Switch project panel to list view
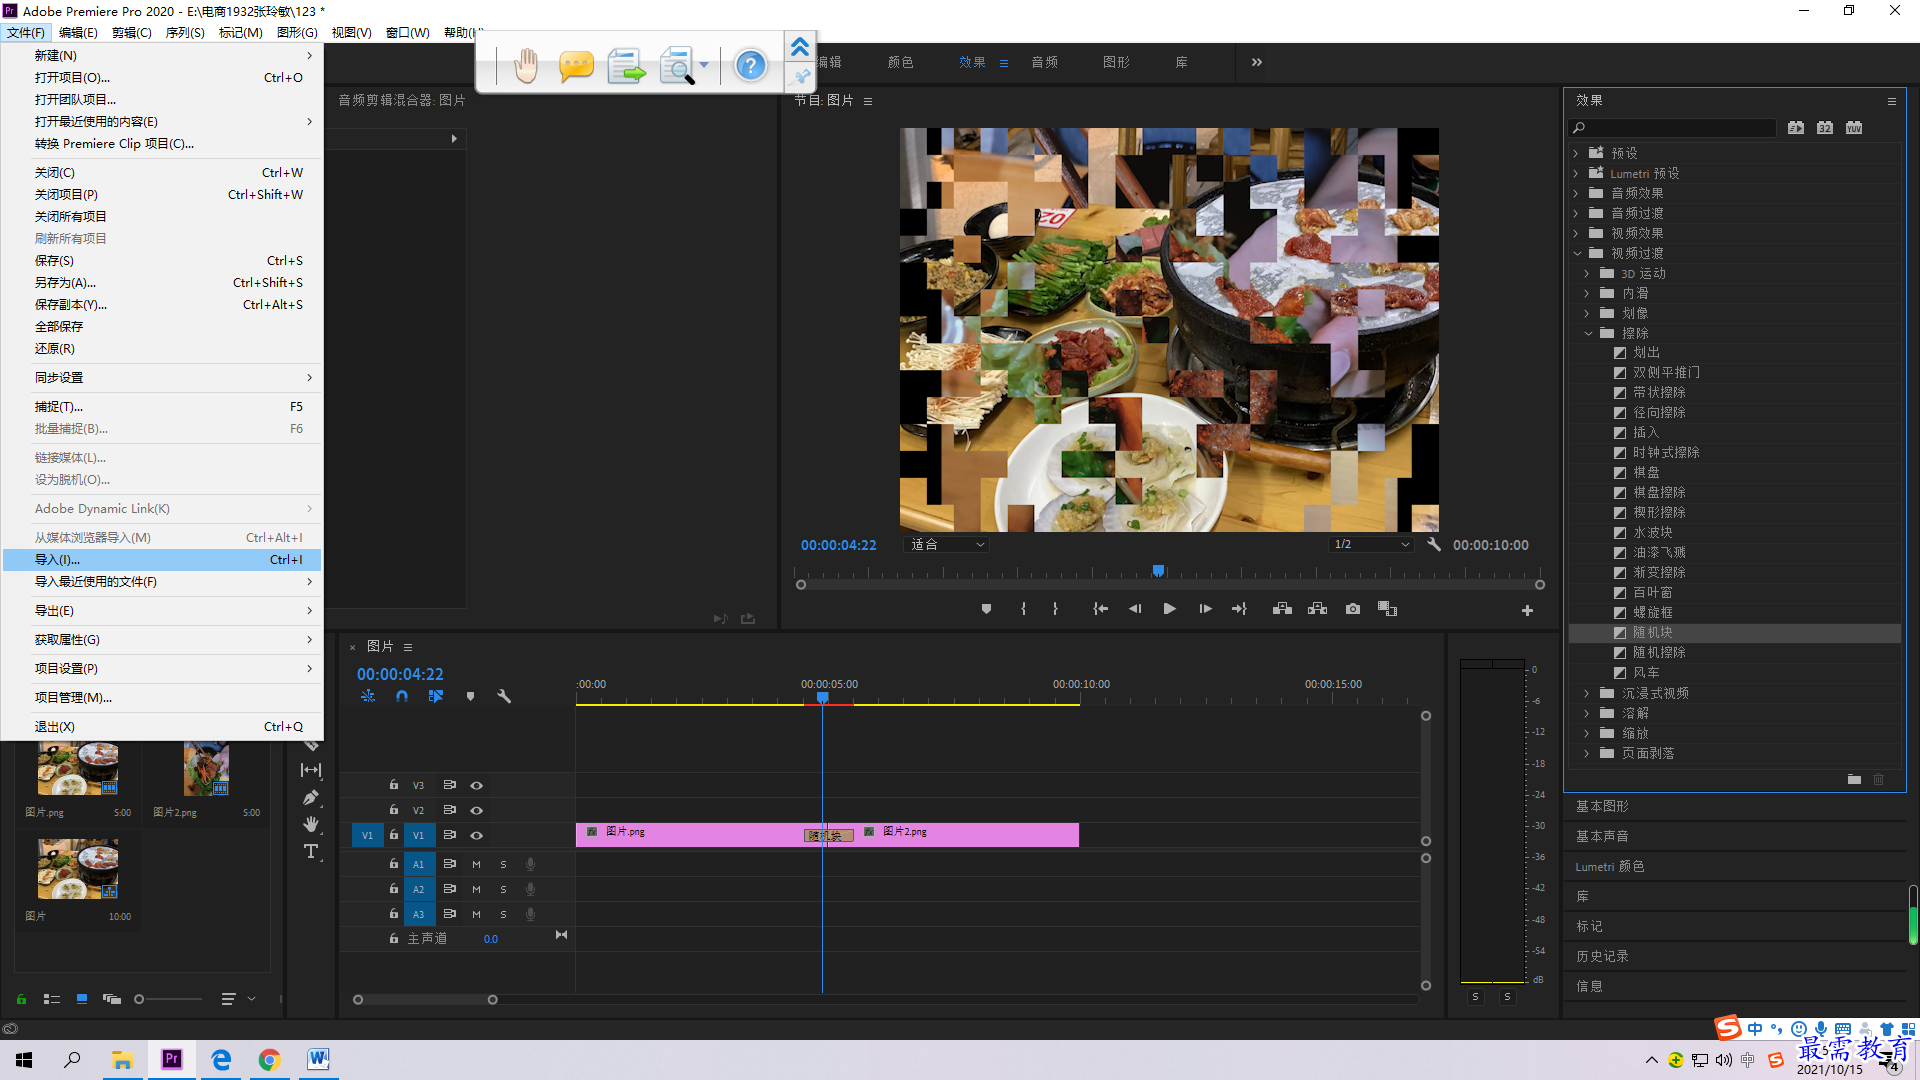The image size is (1920, 1080). tap(52, 999)
